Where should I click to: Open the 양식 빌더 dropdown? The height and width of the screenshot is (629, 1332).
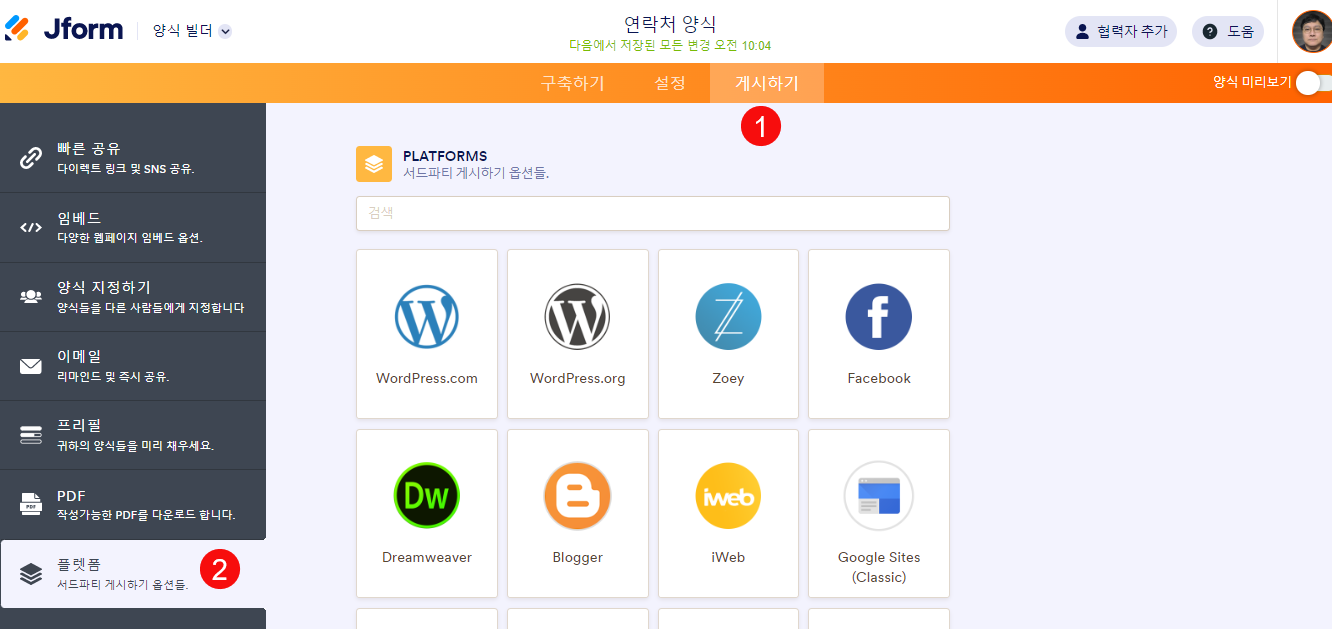tap(192, 31)
